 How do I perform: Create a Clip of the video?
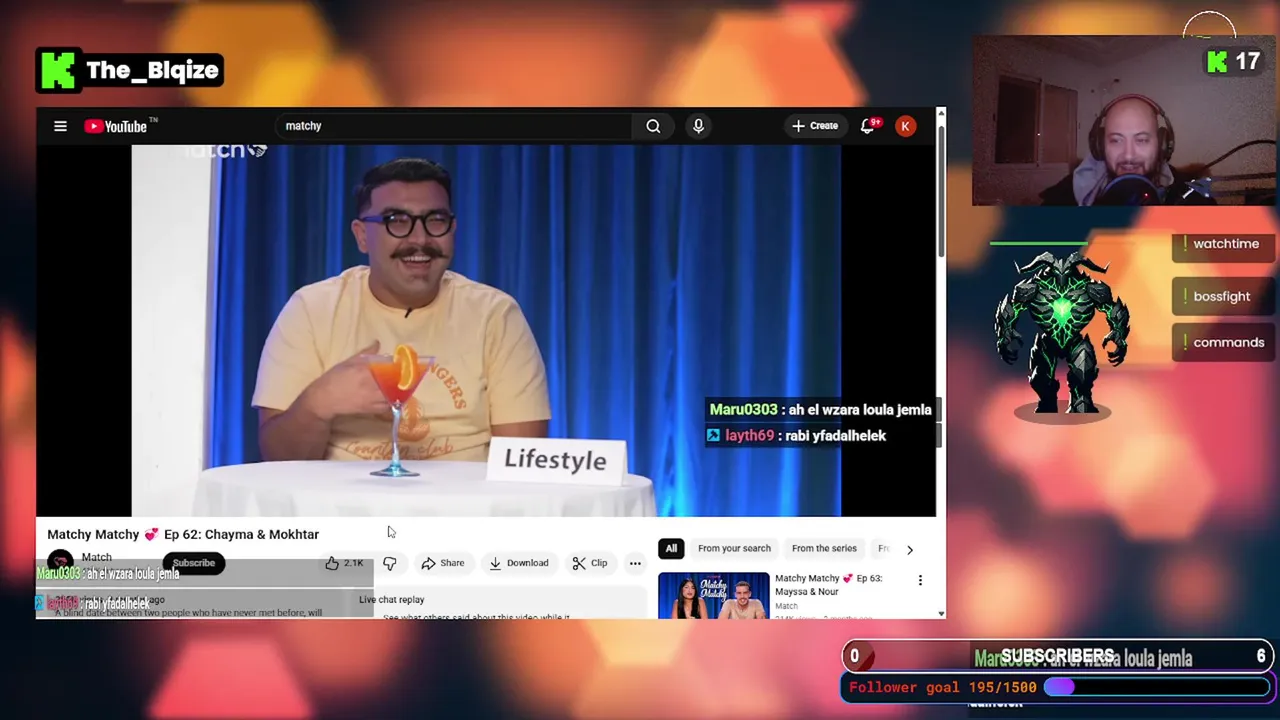point(590,563)
